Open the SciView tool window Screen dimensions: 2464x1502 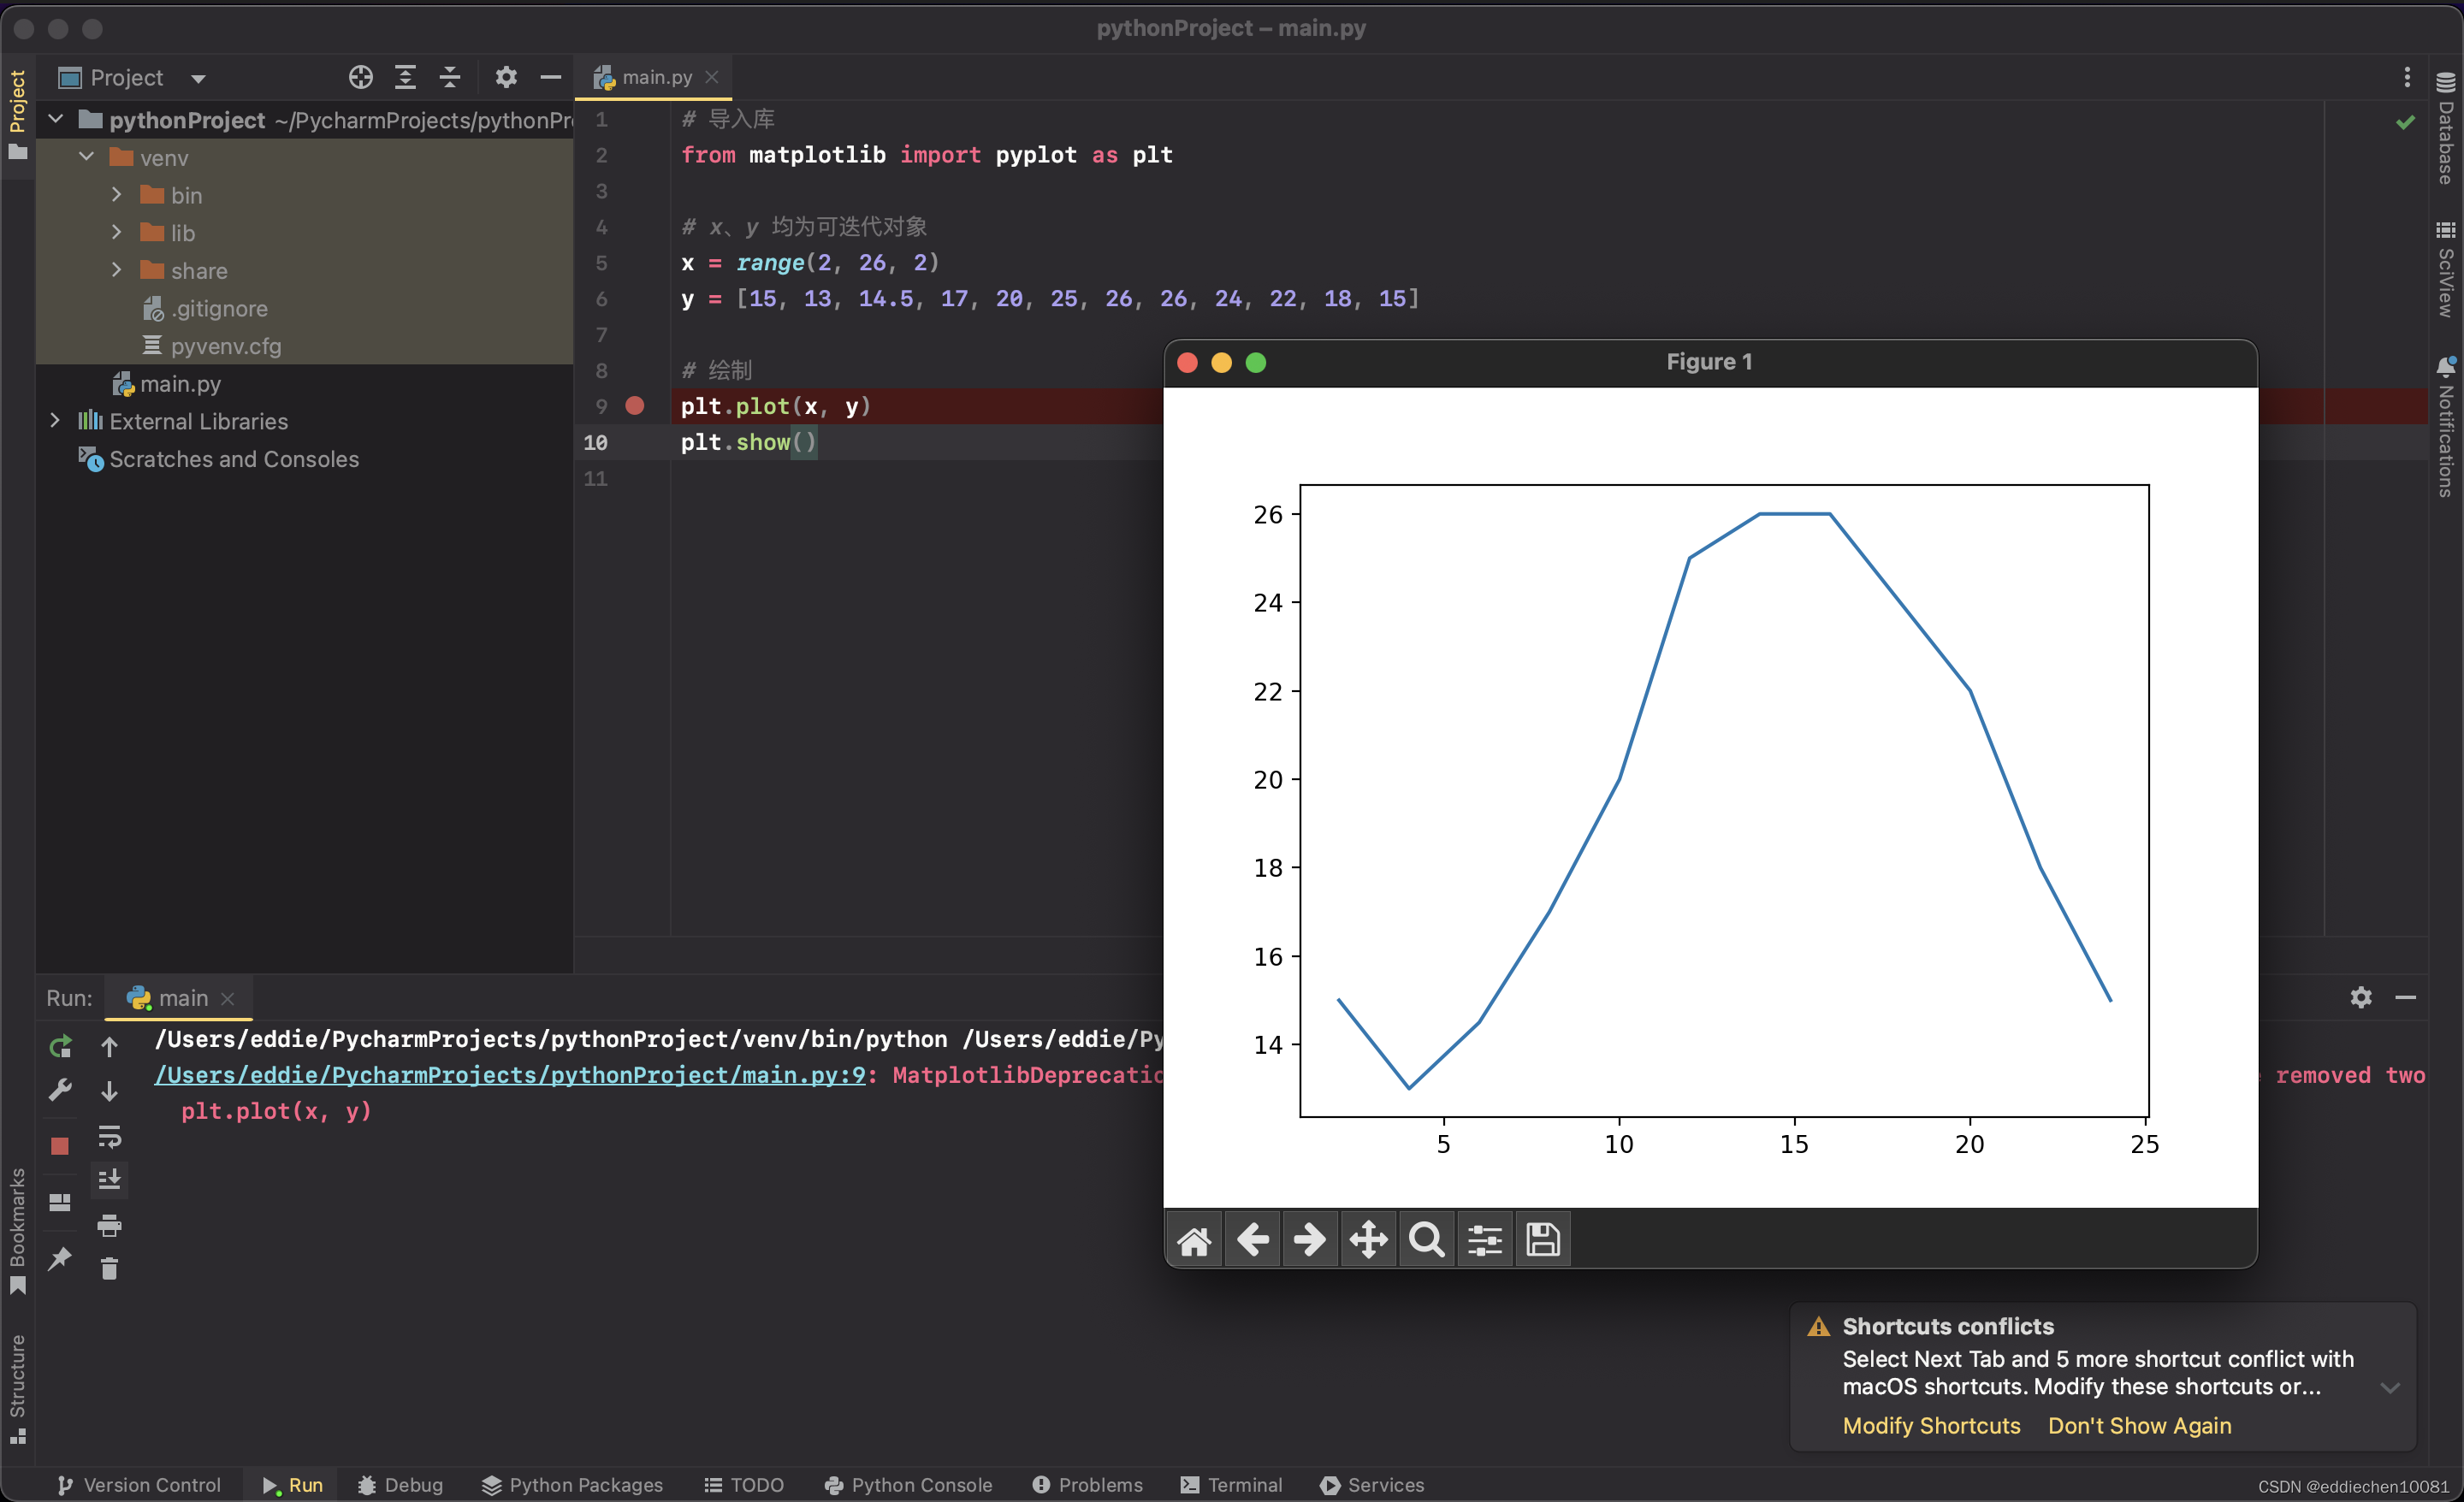2446,269
